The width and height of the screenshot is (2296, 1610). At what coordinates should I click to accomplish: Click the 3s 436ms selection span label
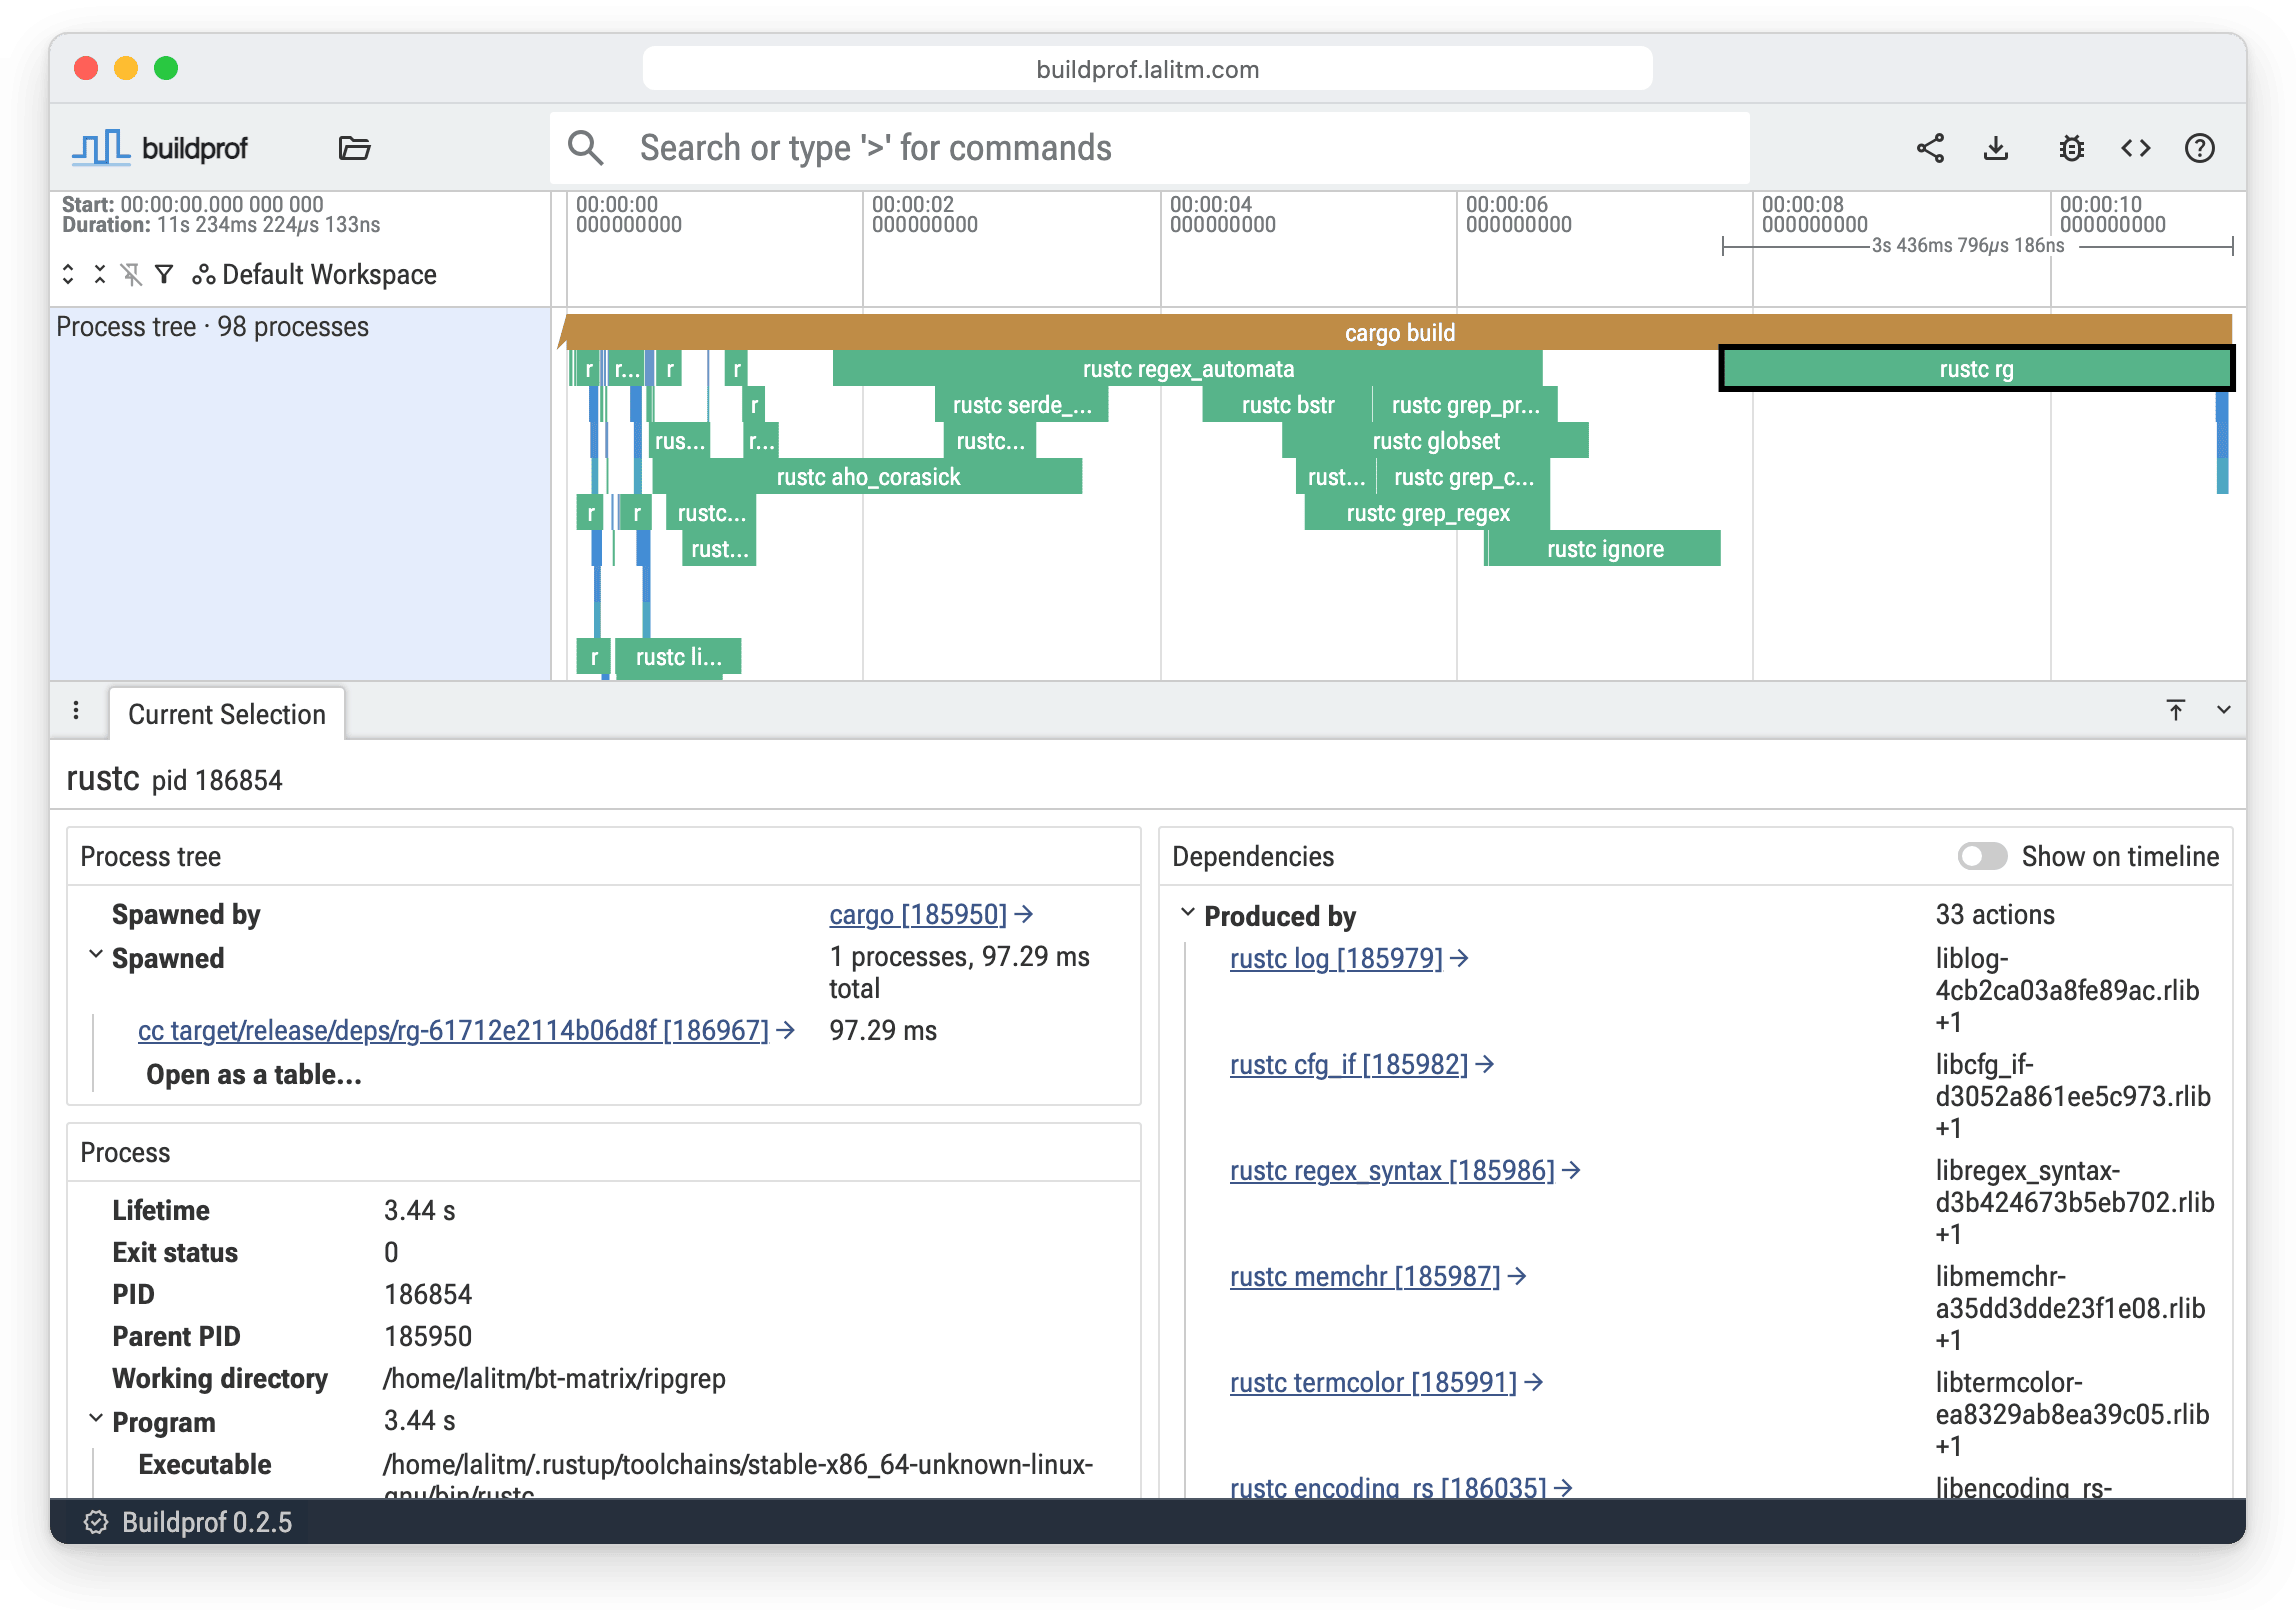point(1968,245)
